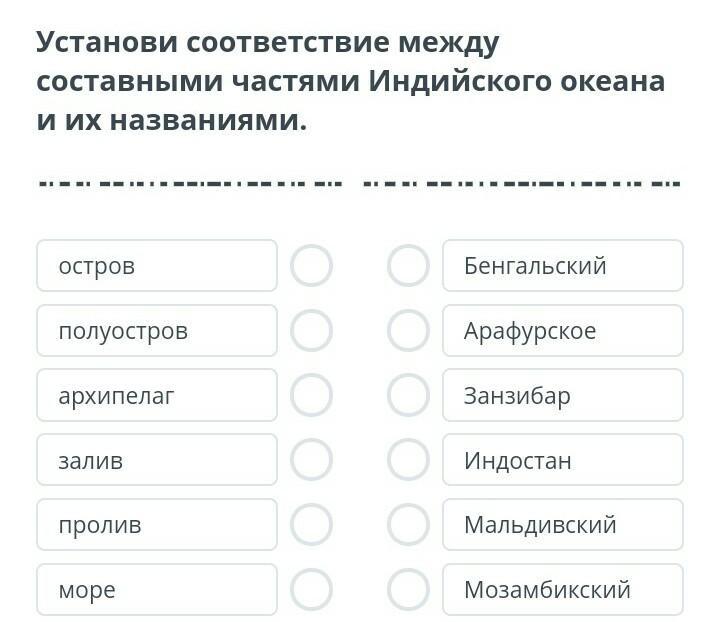720x622 pixels.
Task: Select the radio circle beside Мальдивский
Action: pos(408,525)
